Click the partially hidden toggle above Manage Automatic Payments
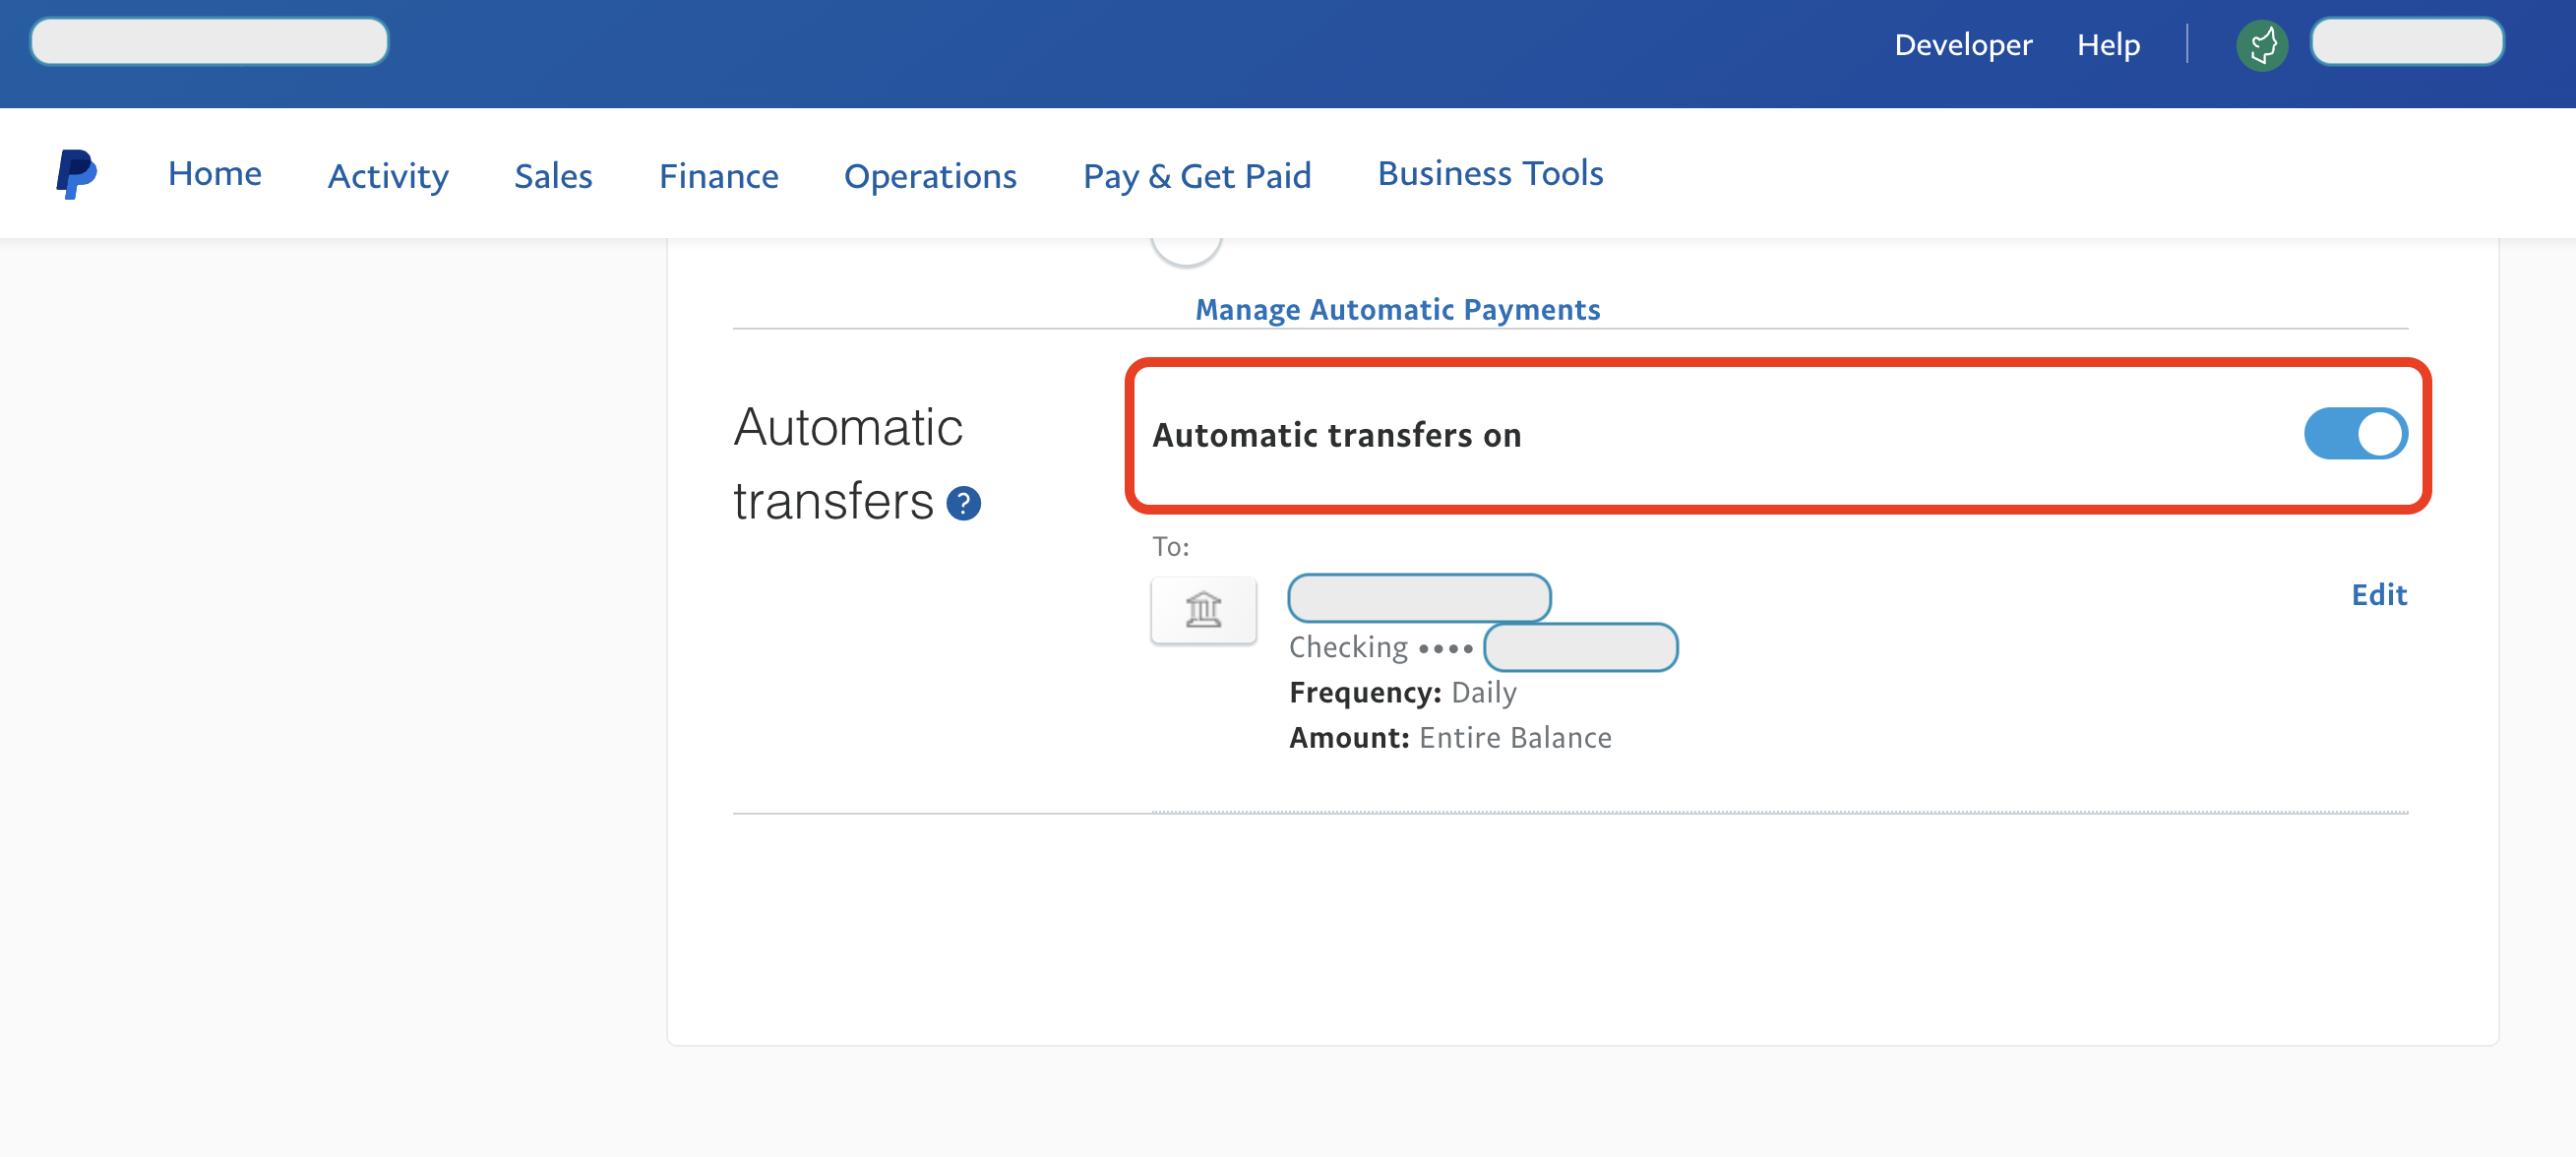2576x1157 pixels. (x=1186, y=248)
